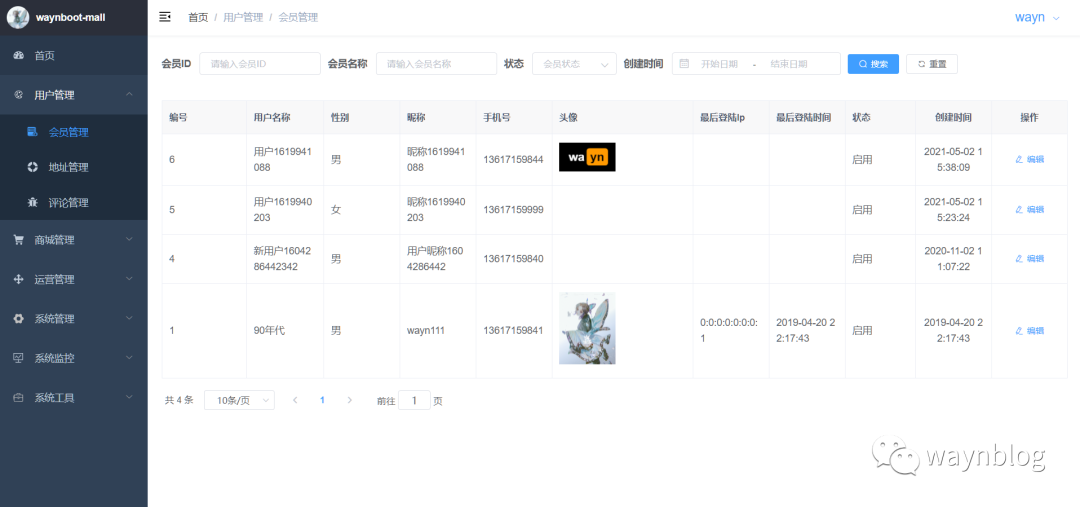
Task: Open the 10条/页 page size dropdown
Action: [x=239, y=400]
